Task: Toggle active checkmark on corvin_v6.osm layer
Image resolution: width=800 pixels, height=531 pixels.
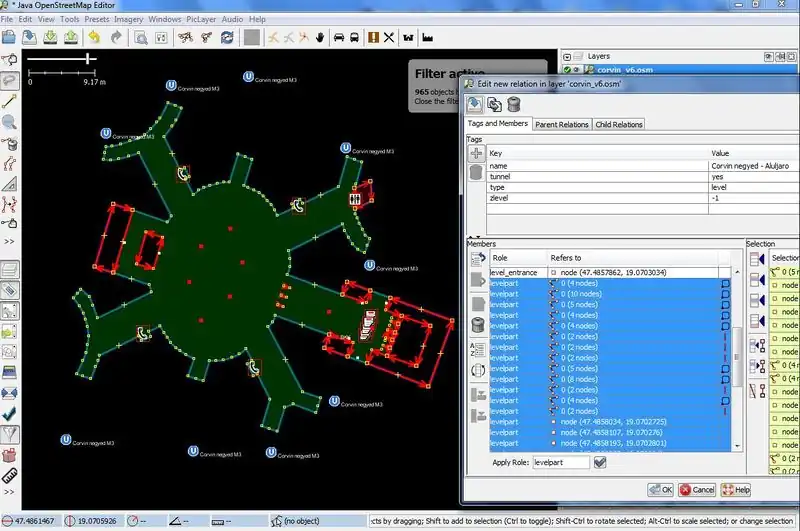Action: click(x=567, y=71)
